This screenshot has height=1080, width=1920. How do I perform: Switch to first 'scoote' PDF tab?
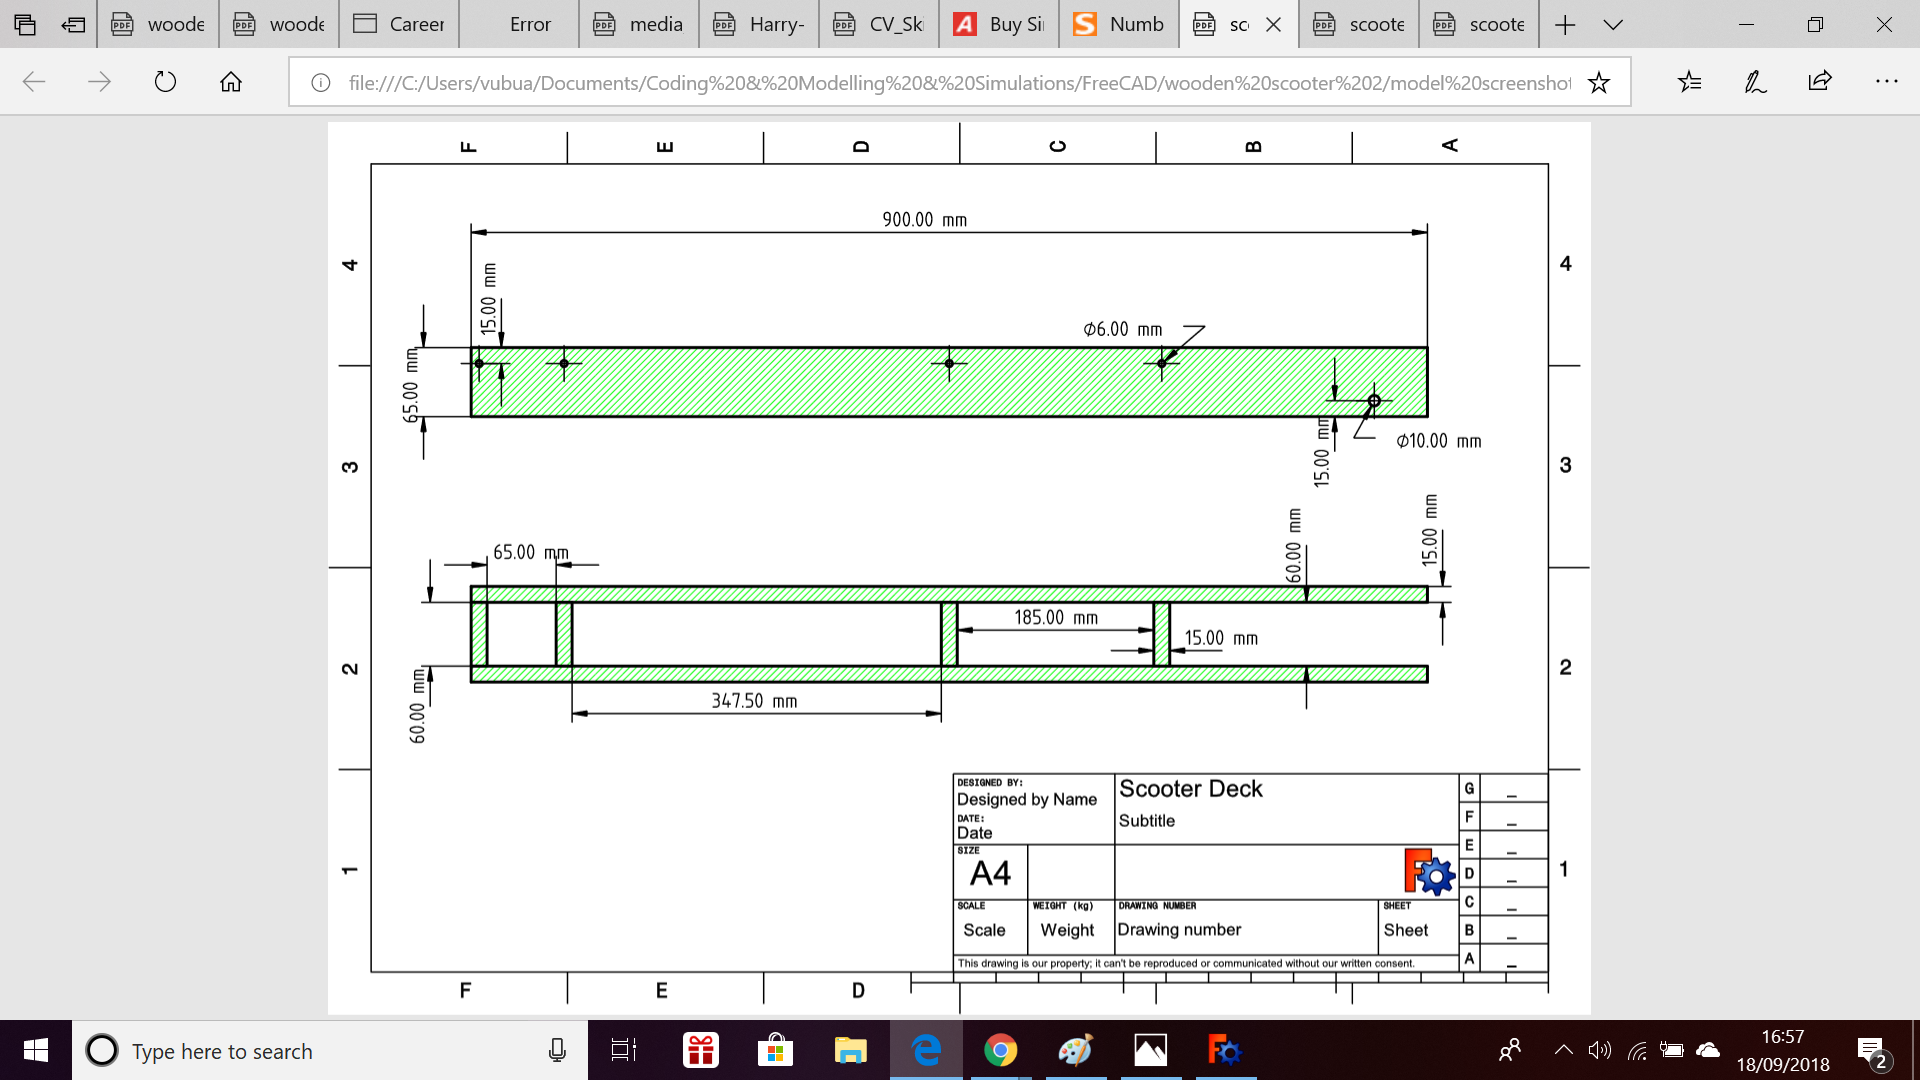tap(1359, 24)
